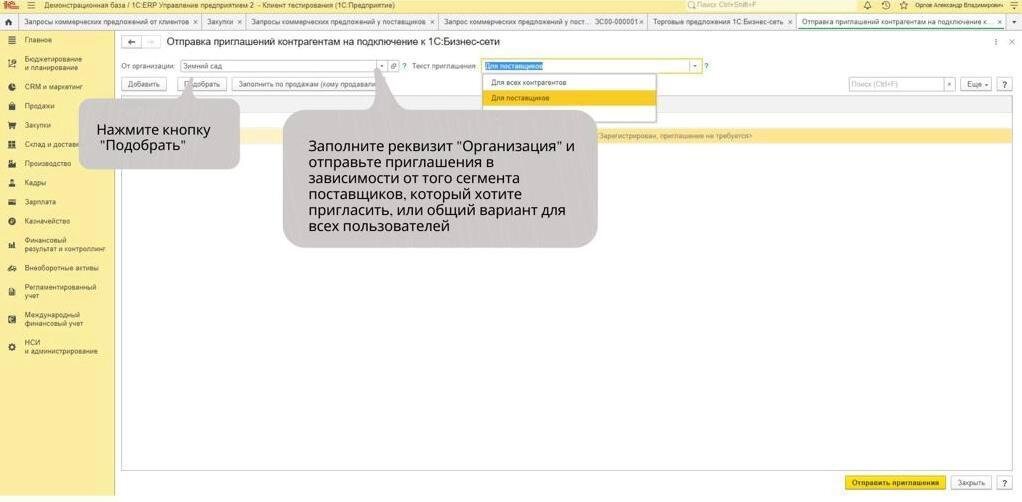Open the organization field's open-form icon

pos(394,66)
